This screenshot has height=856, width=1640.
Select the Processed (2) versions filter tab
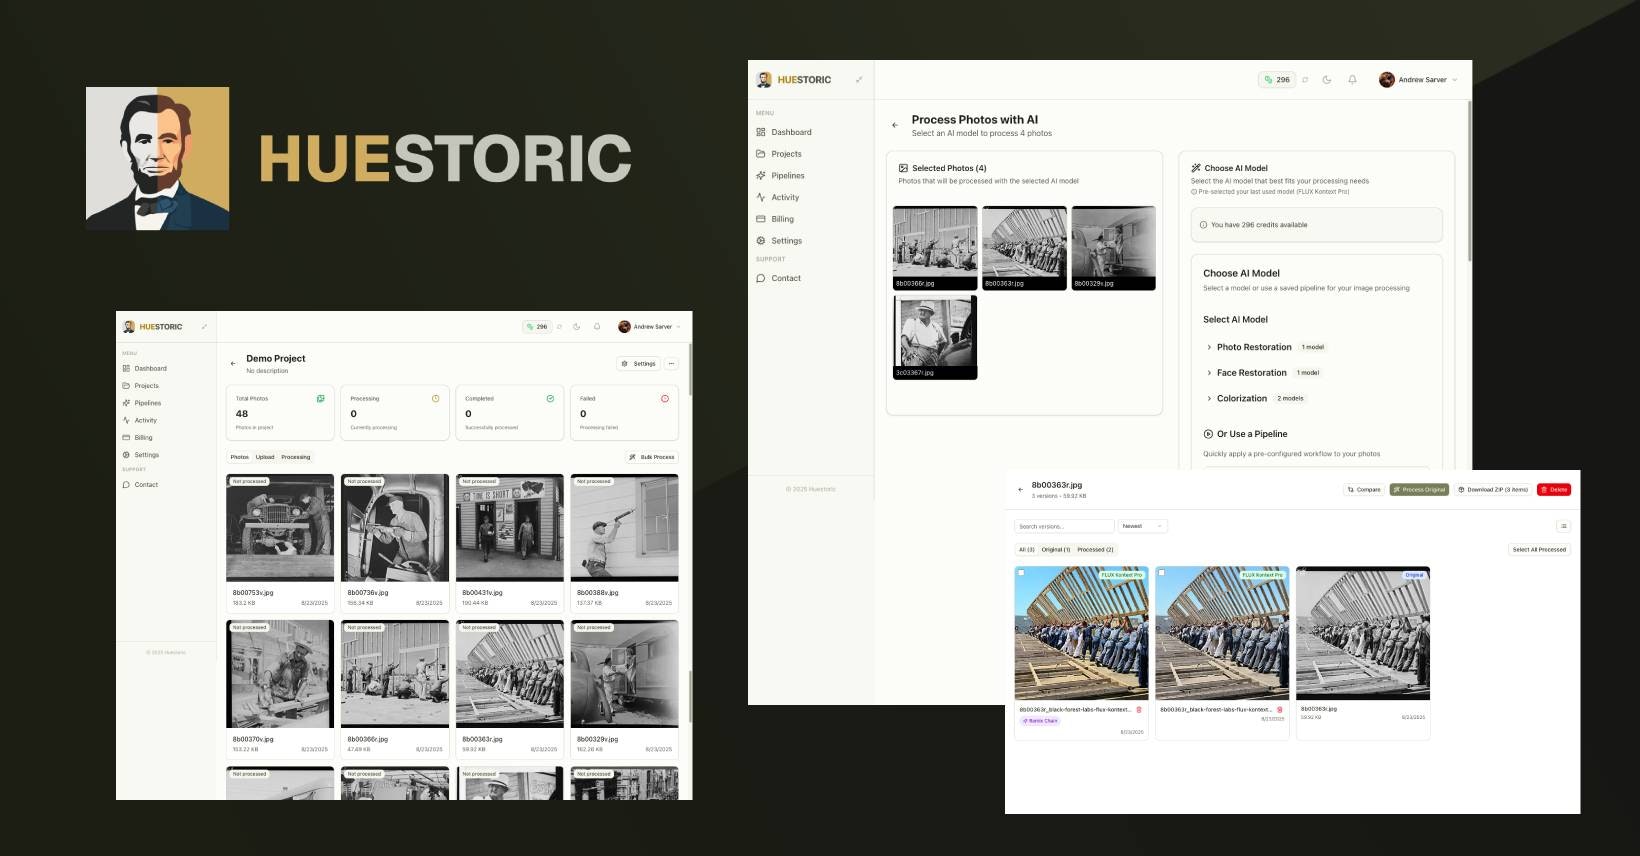pos(1095,550)
